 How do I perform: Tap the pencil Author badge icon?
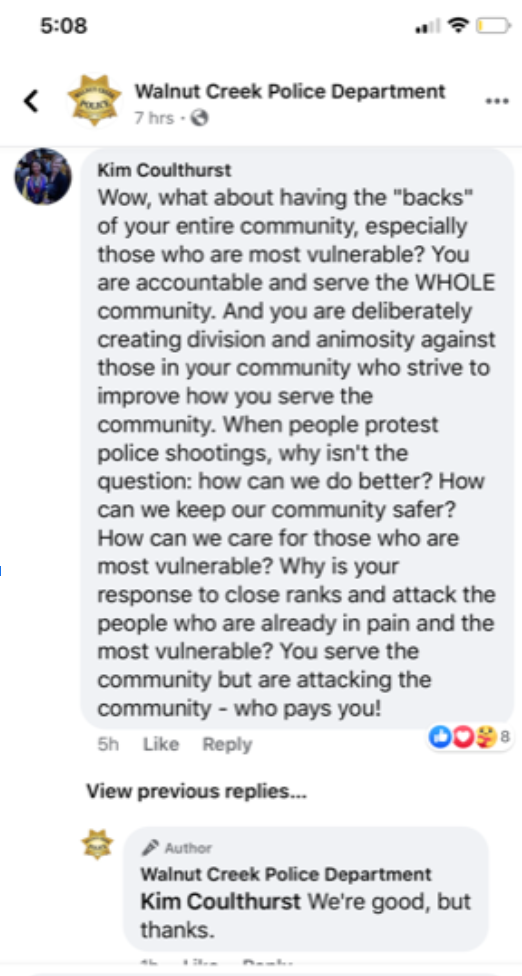pos(150,848)
